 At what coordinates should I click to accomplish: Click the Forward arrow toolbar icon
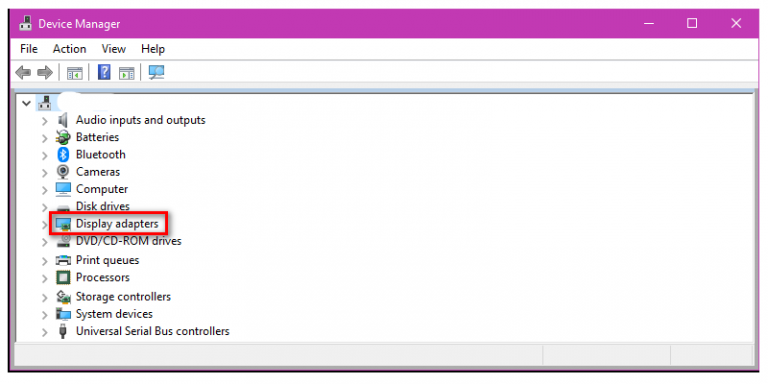pos(45,73)
